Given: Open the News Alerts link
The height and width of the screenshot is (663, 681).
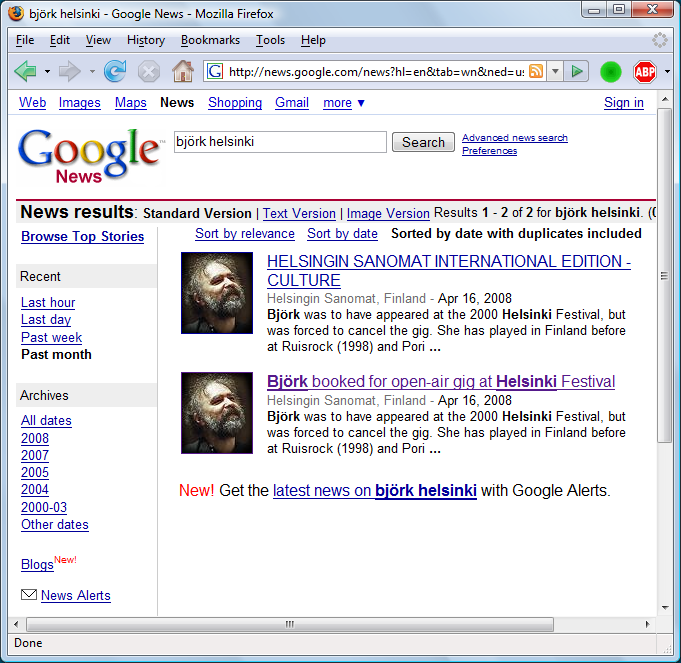Looking at the screenshot, I should click(76, 595).
